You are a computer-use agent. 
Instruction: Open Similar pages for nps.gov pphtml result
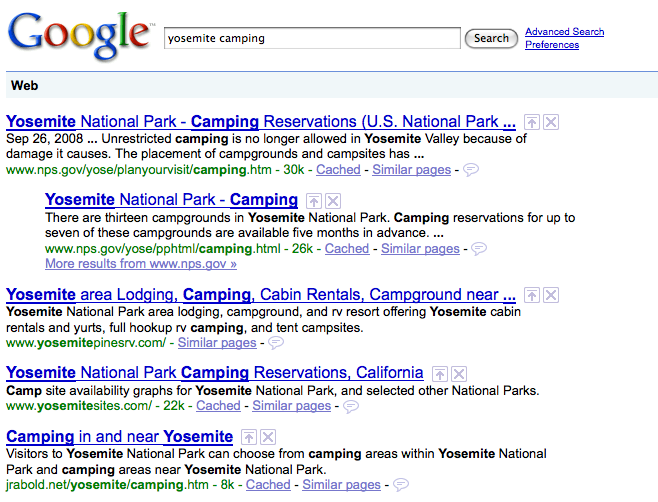click(x=420, y=248)
